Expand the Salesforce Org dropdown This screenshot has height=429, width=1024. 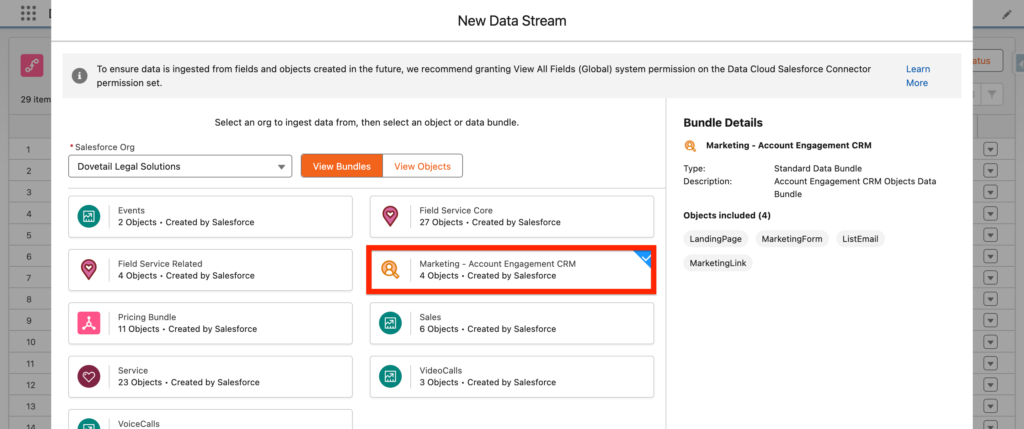pos(180,166)
